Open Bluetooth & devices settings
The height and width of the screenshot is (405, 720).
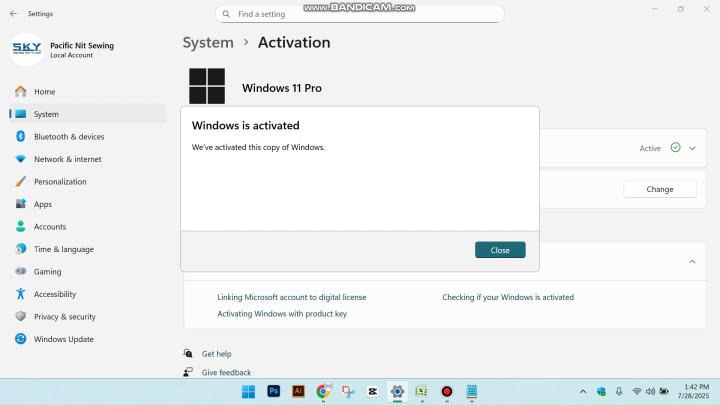pyautogui.click(x=87, y=136)
